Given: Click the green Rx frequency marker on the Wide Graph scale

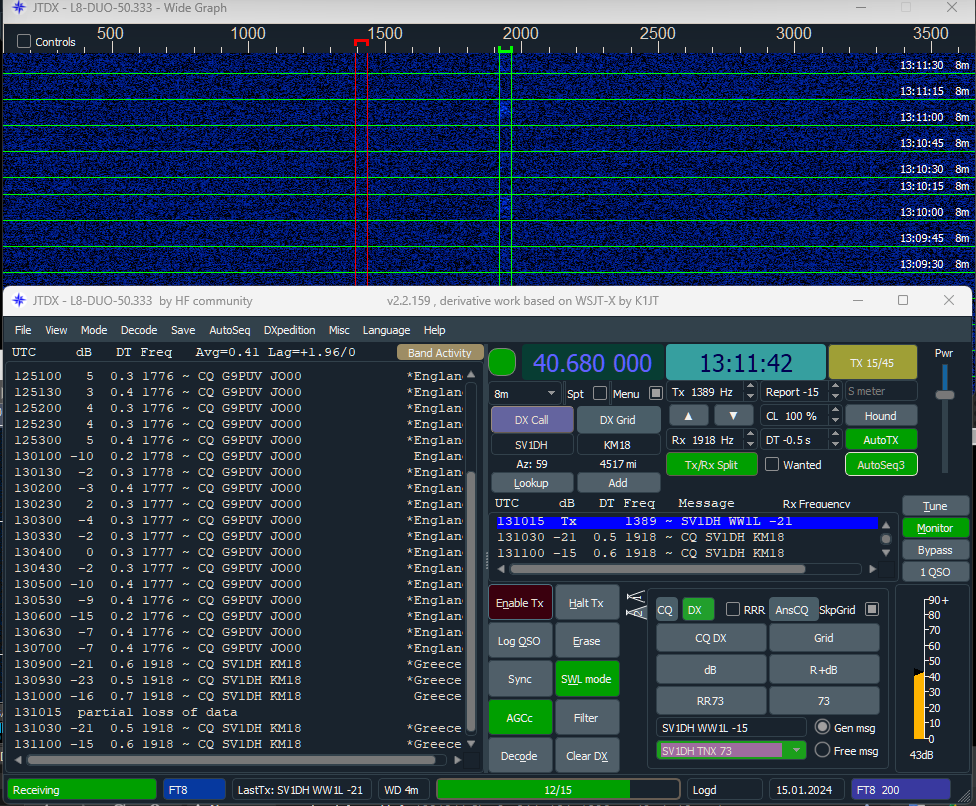Looking at the screenshot, I should click(505, 49).
